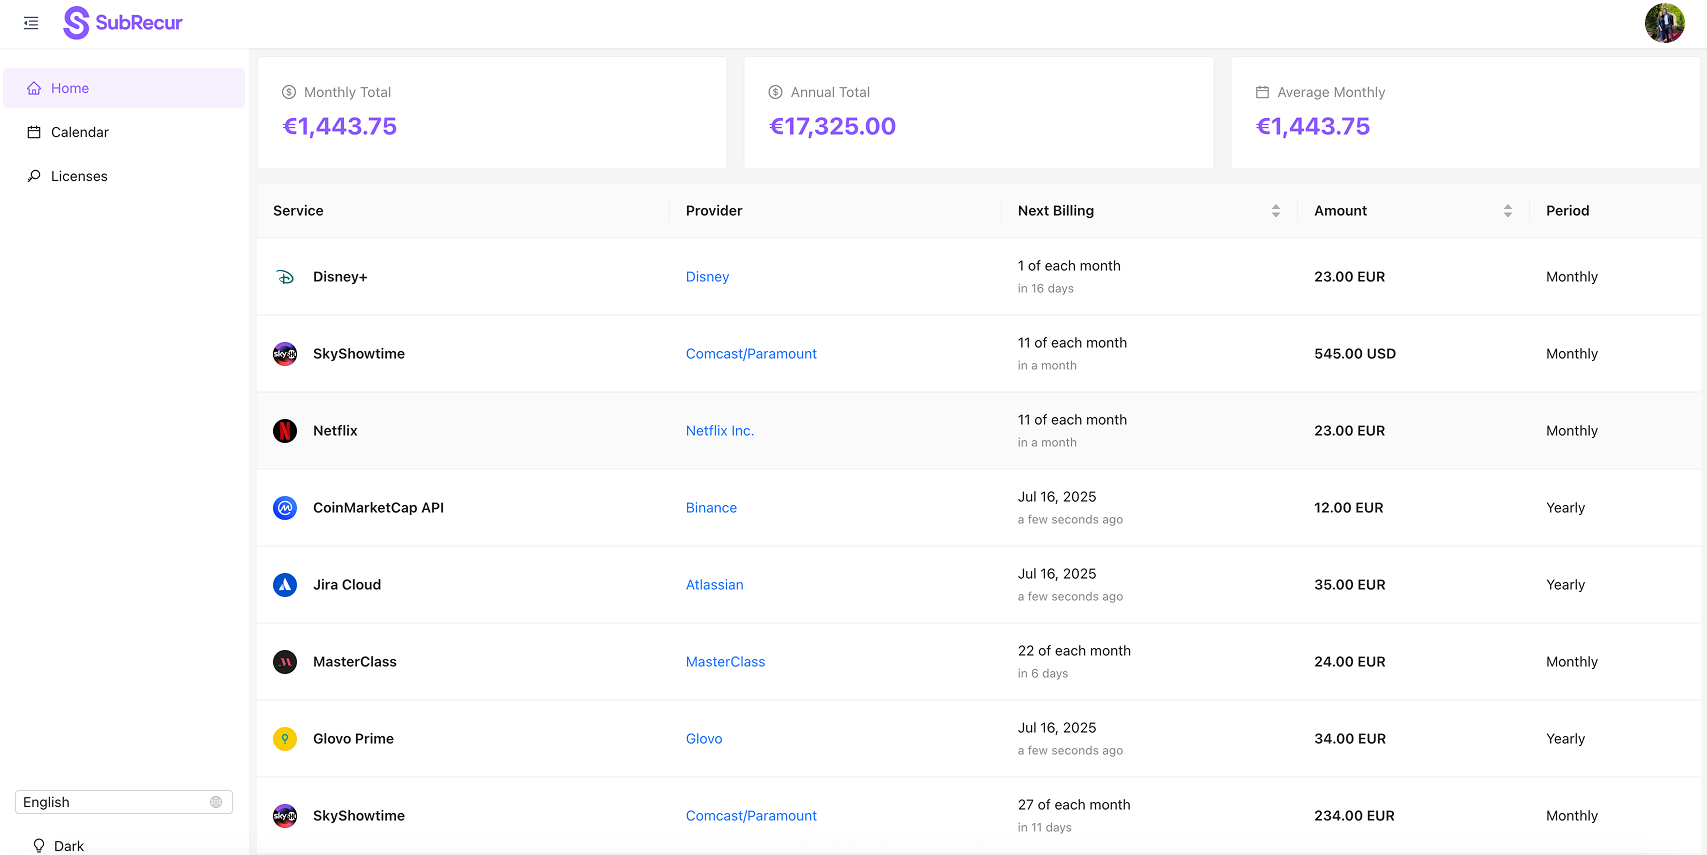Click the Licenses key icon
This screenshot has width=1707, height=855.
click(34, 176)
